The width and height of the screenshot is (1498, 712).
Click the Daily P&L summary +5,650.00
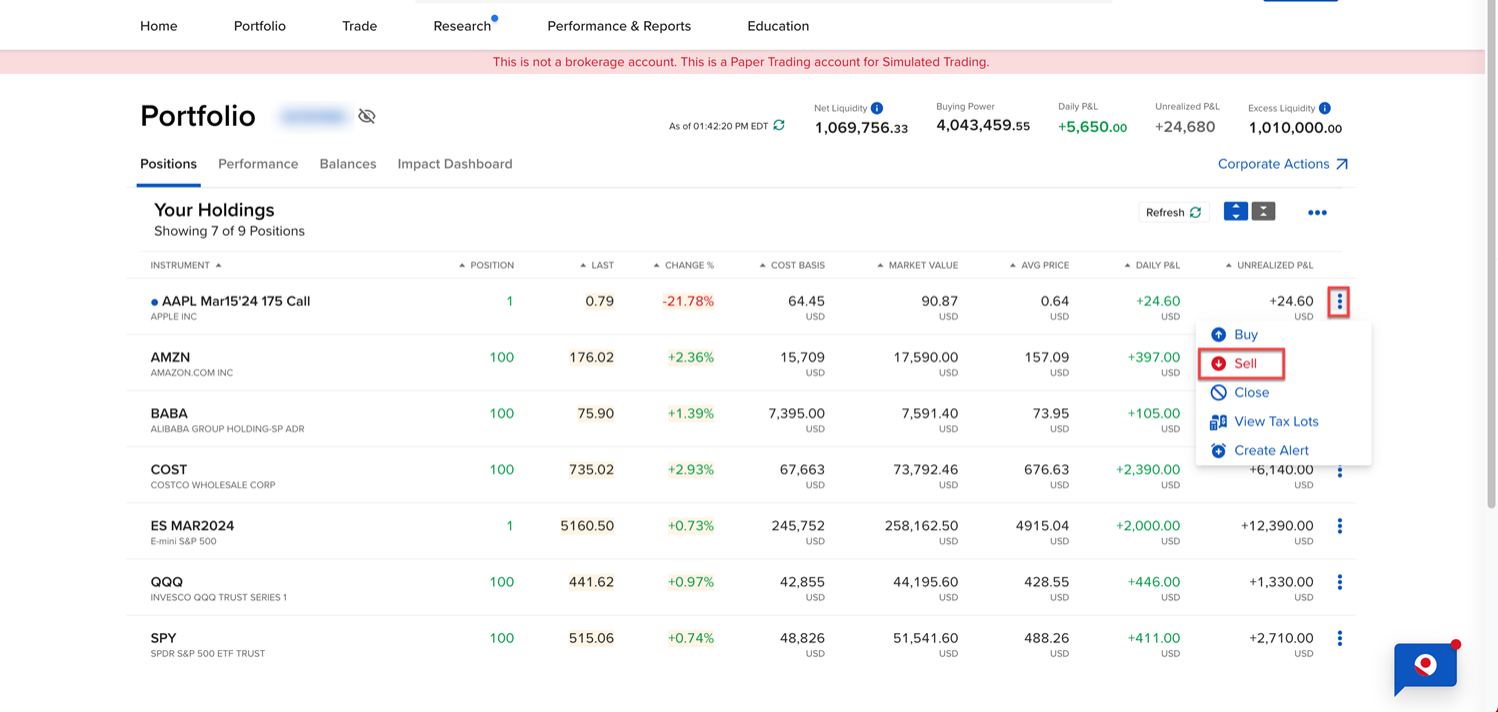tap(1092, 127)
